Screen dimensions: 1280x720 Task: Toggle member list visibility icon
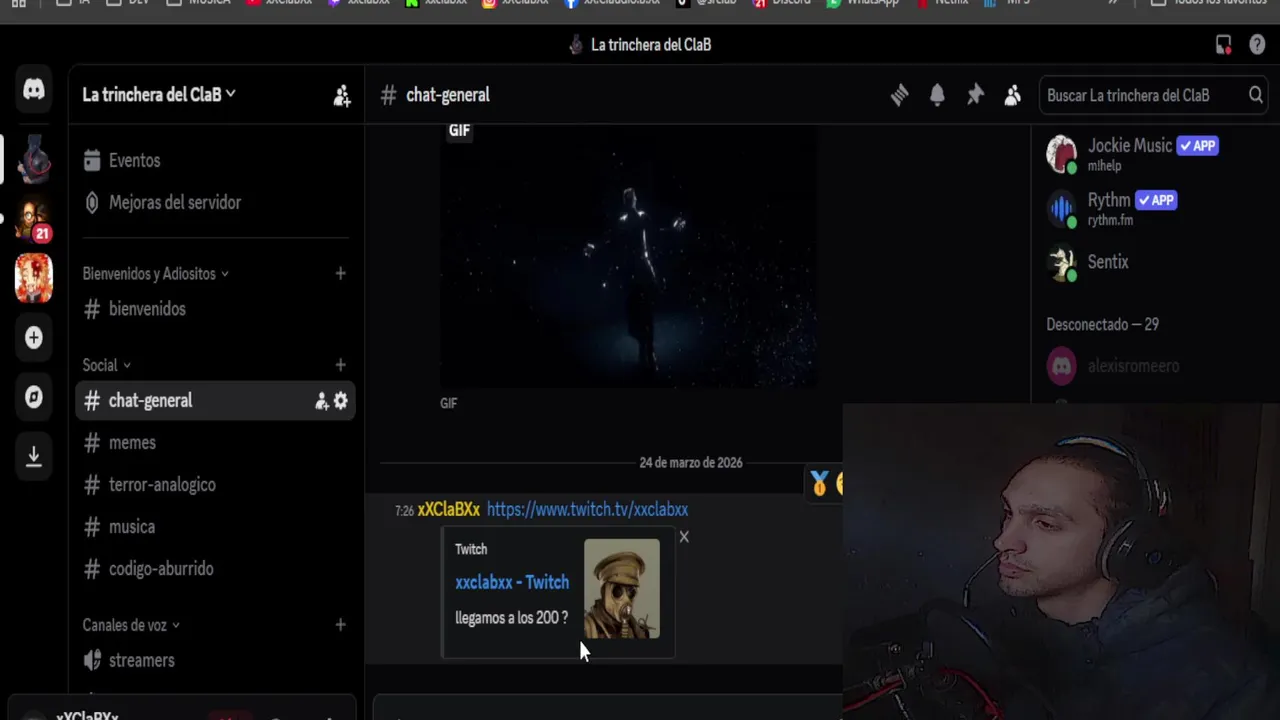1013,95
